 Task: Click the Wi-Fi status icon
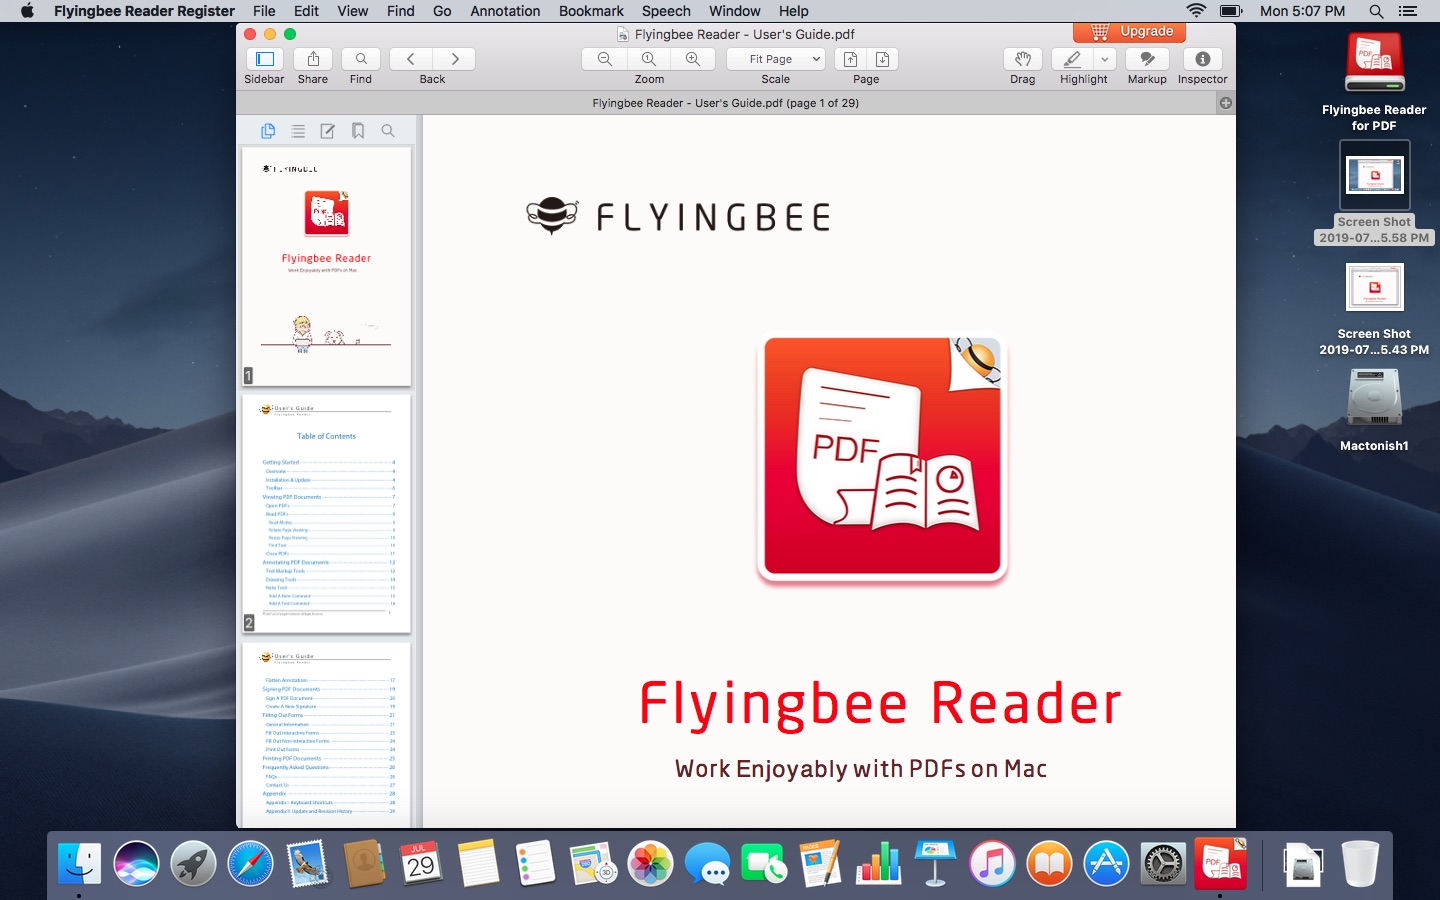click(x=1196, y=11)
